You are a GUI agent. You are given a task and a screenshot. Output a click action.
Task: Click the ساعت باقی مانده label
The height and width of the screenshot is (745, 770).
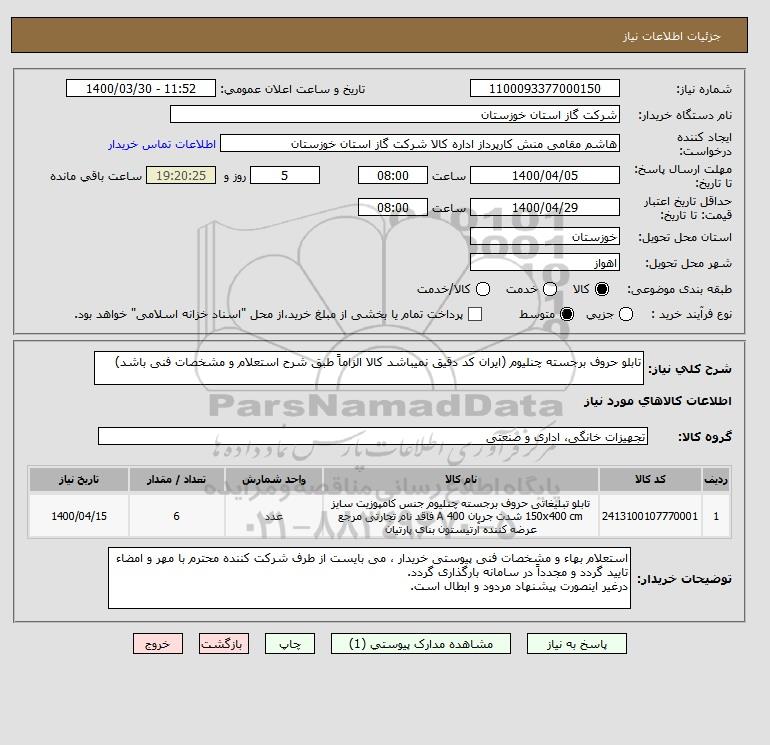tap(96, 176)
